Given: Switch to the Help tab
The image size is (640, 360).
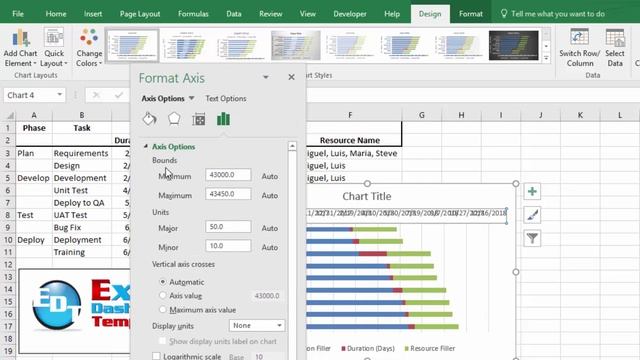Looking at the screenshot, I should coord(392,13).
